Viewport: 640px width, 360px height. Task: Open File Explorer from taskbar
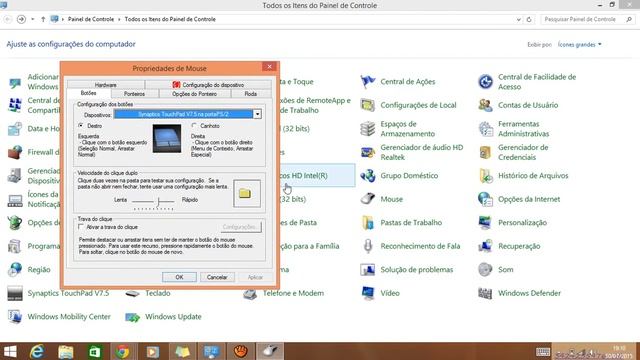(65, 351)
